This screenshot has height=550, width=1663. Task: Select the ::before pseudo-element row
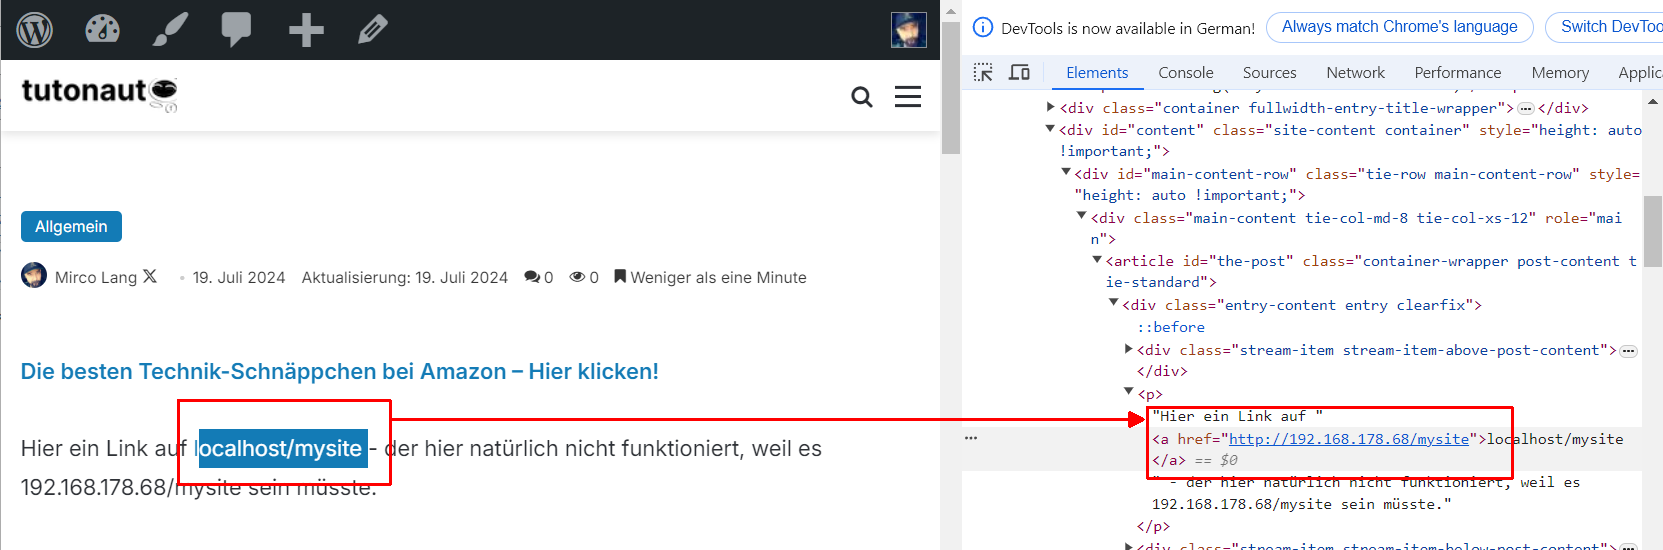coord(1171,327)
